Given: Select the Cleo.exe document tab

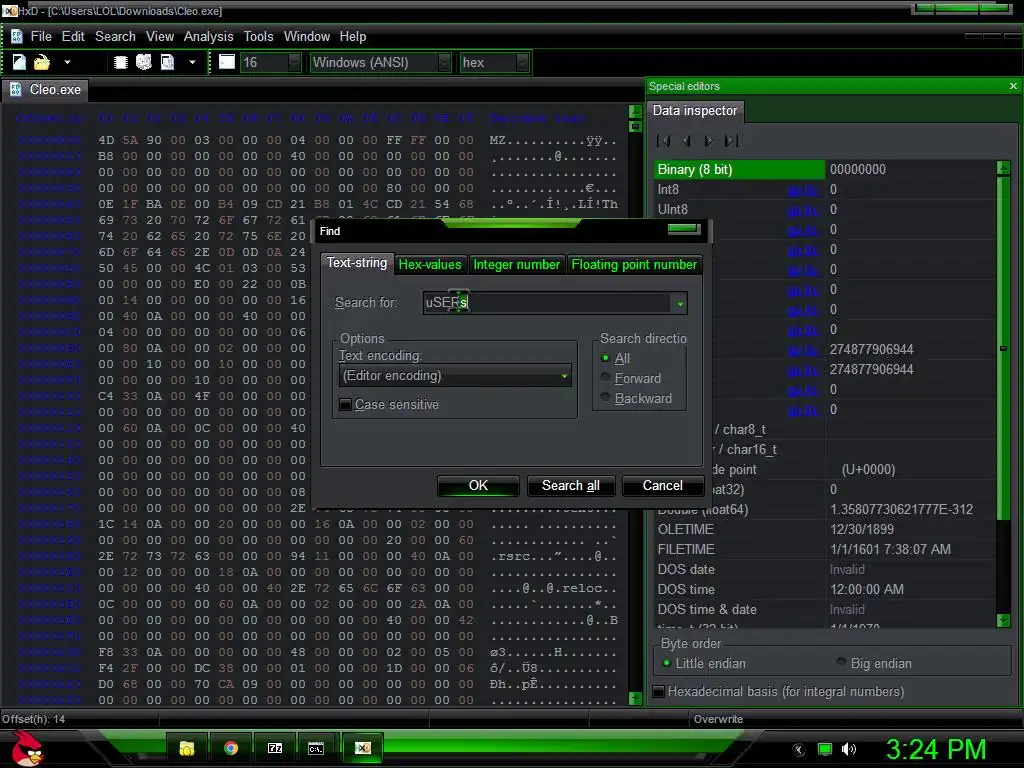Looking at the screenshot, I should [46, 89].
